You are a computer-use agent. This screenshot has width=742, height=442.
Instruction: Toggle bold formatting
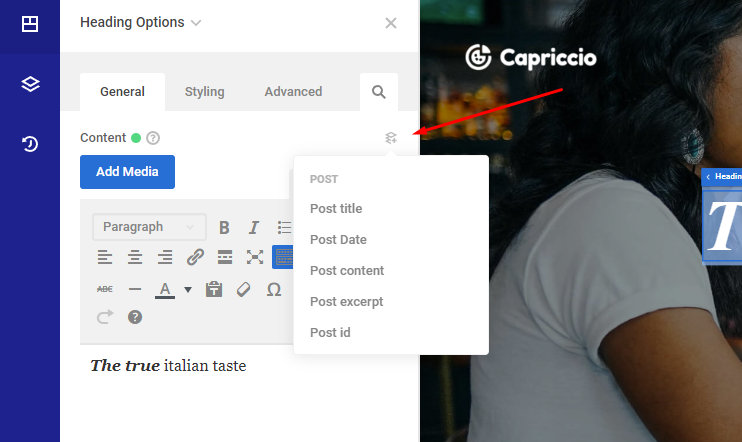pos(224,228)
